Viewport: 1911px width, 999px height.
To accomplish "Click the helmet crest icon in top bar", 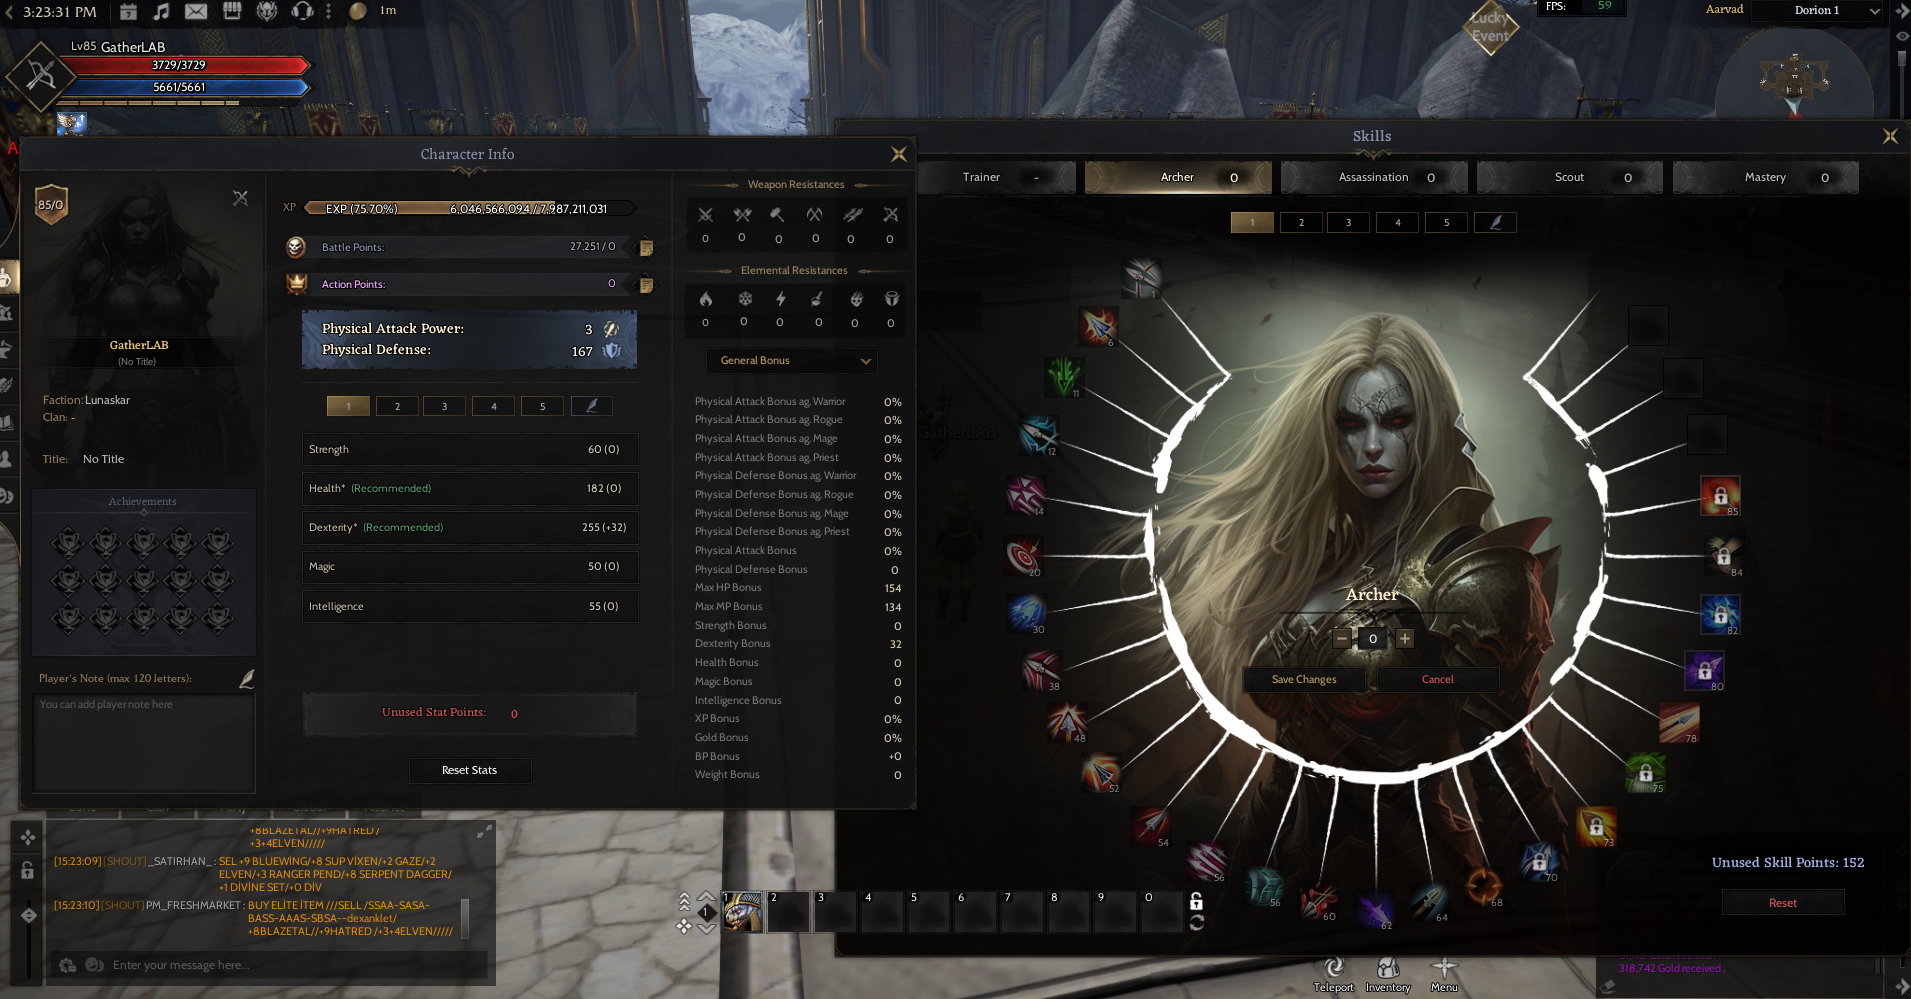I will (x=267, y=12).
